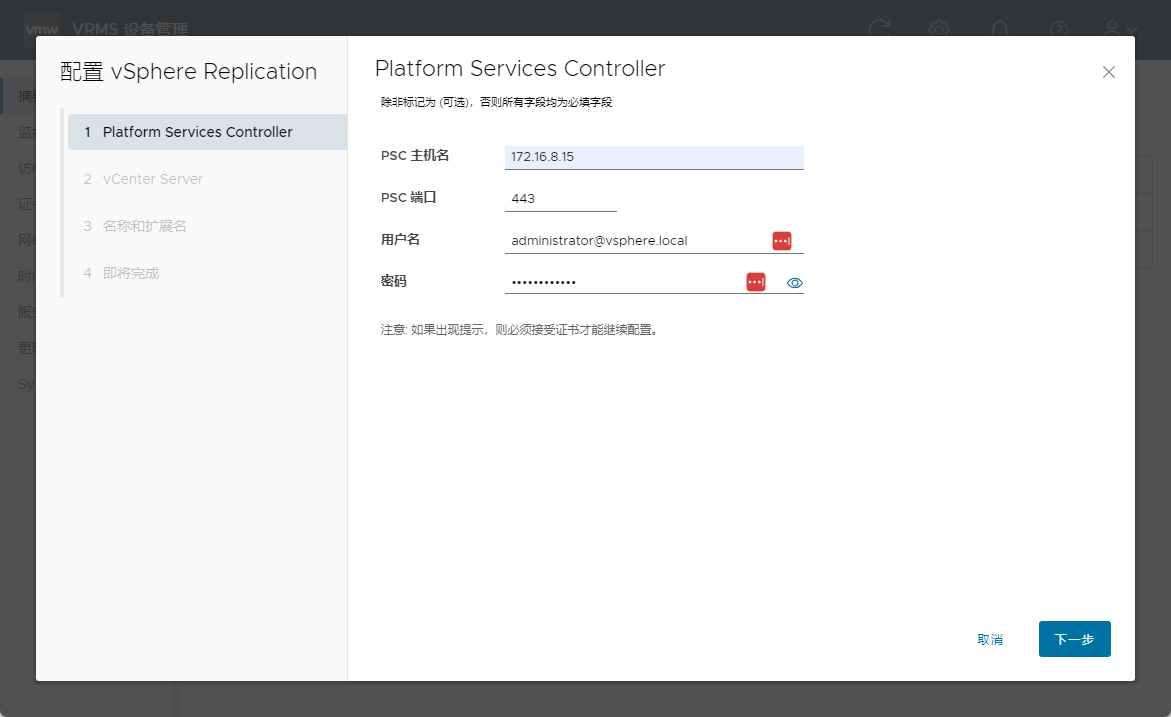Click the 取消 button

click(x=990, y=639)
